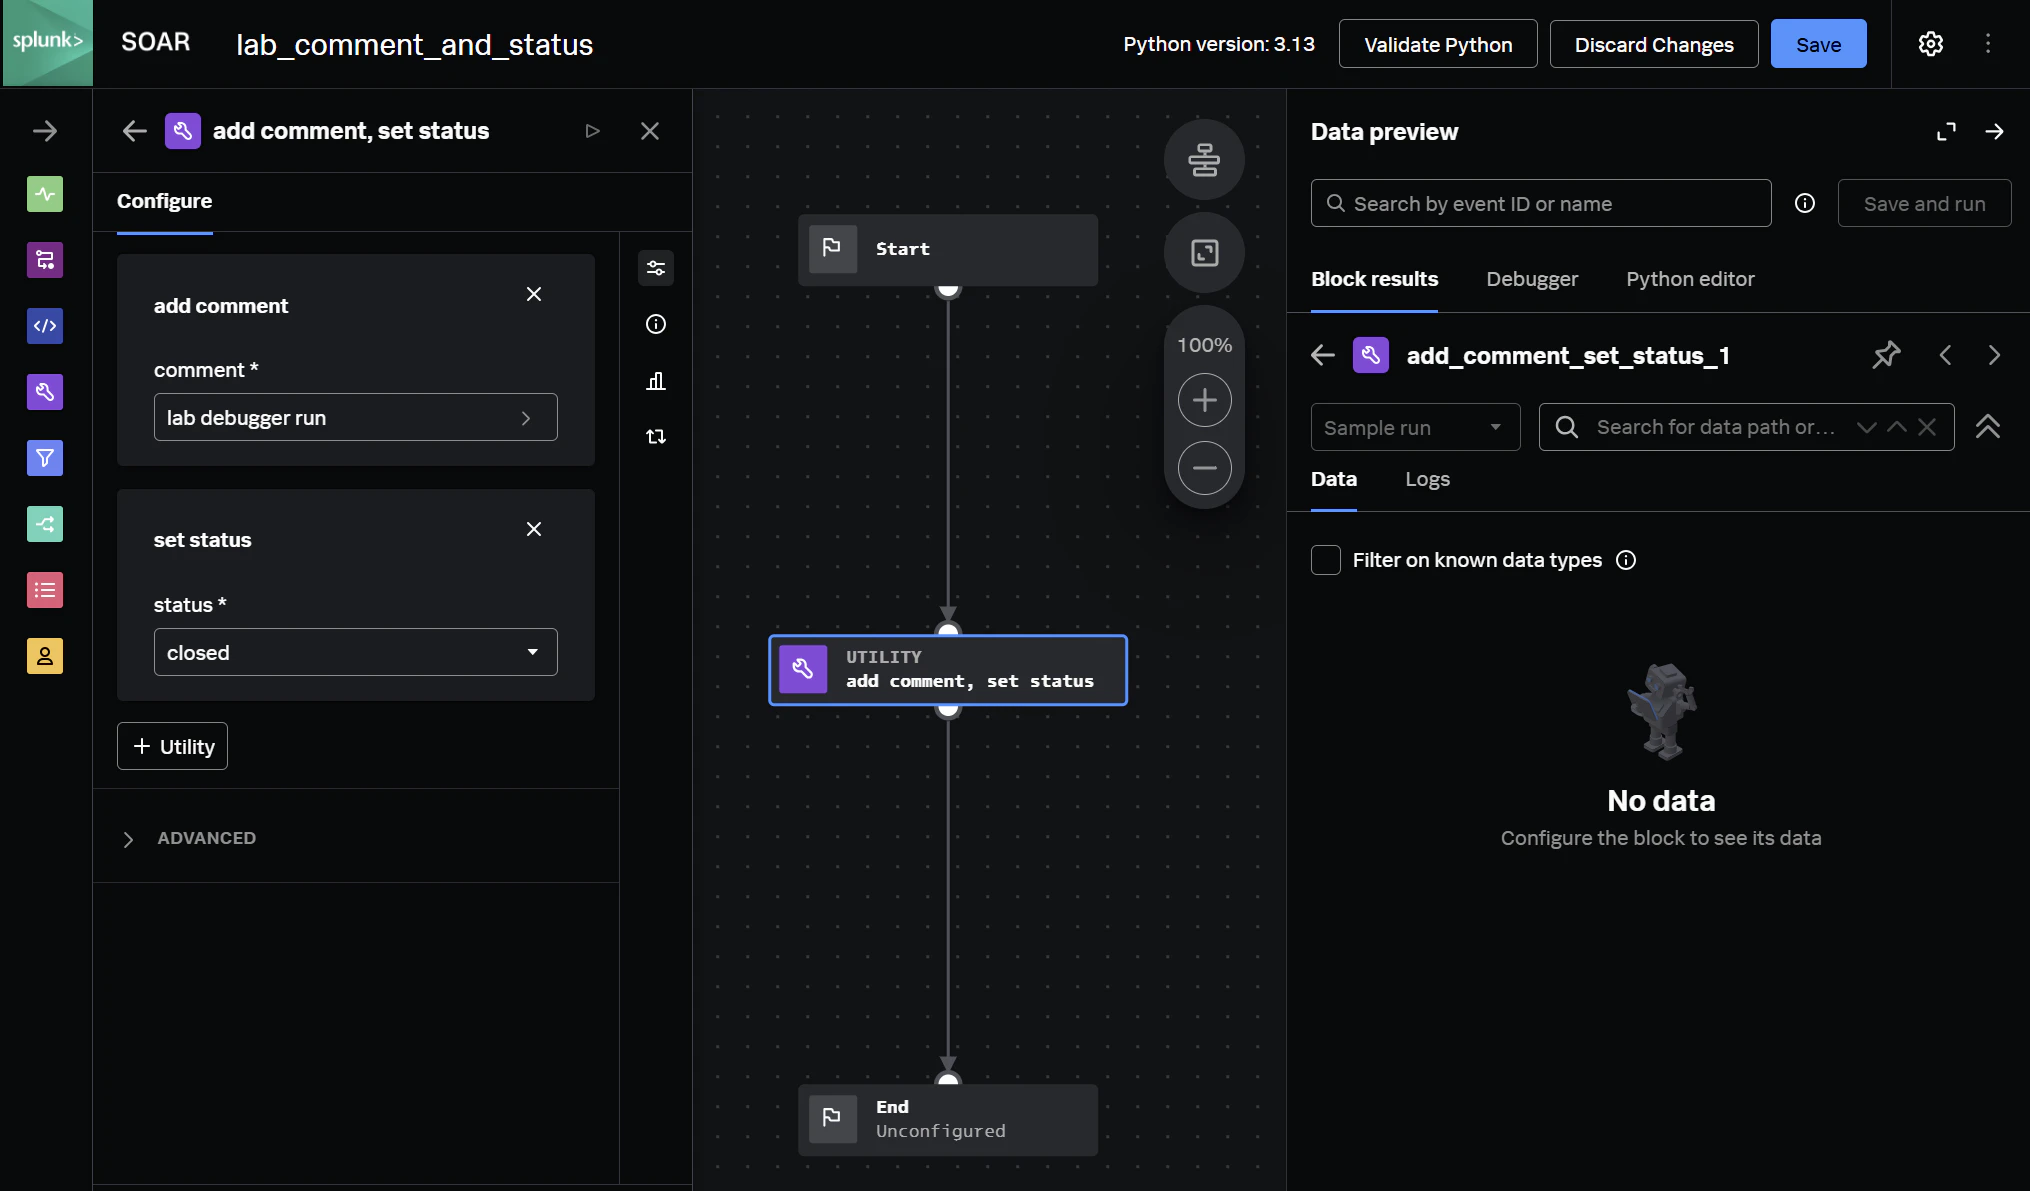Select the Decision block icon in sidebar
This screenshot has height=1191, width=2030.
pos(45,524)
